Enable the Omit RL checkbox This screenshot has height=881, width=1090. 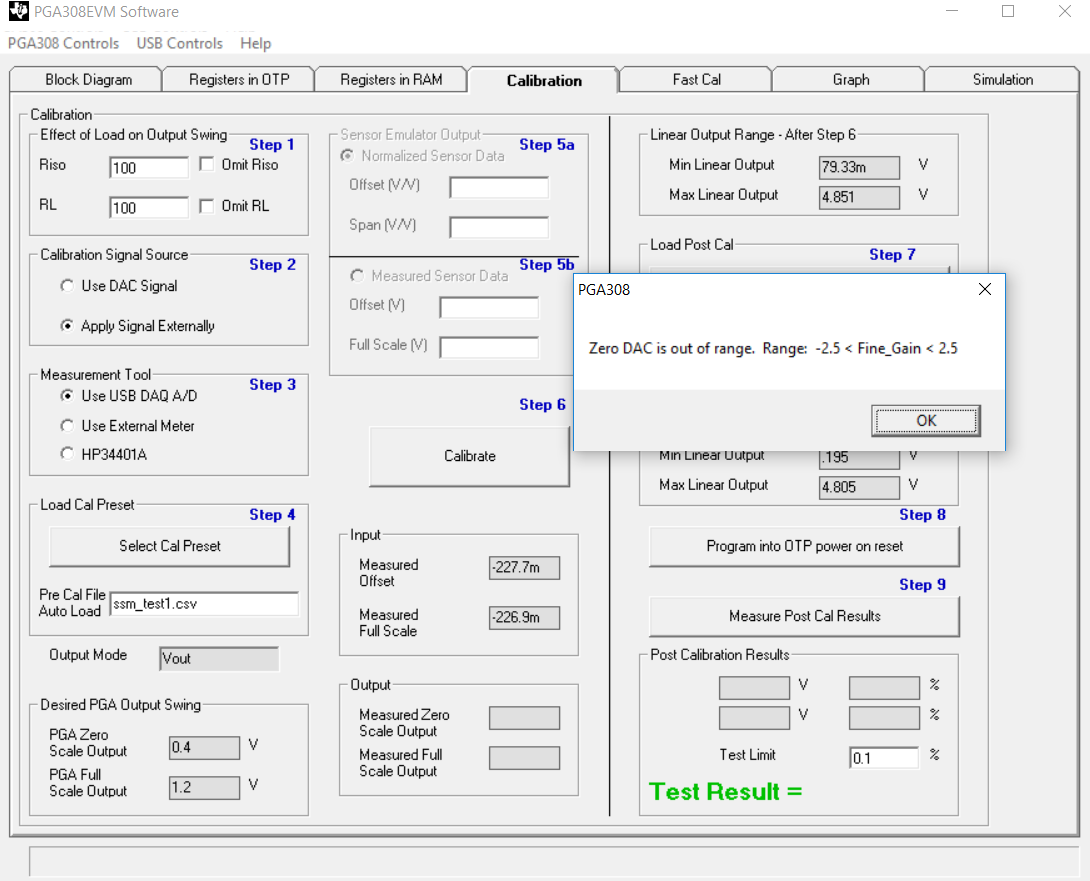coord(206,206)
